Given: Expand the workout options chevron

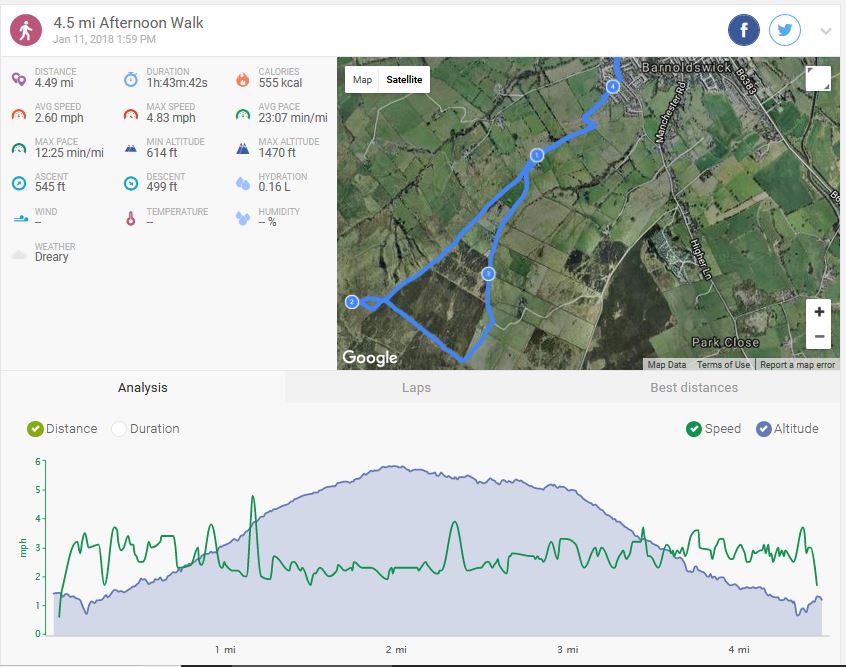Looking at the screenshot, I should click(825, 31).
